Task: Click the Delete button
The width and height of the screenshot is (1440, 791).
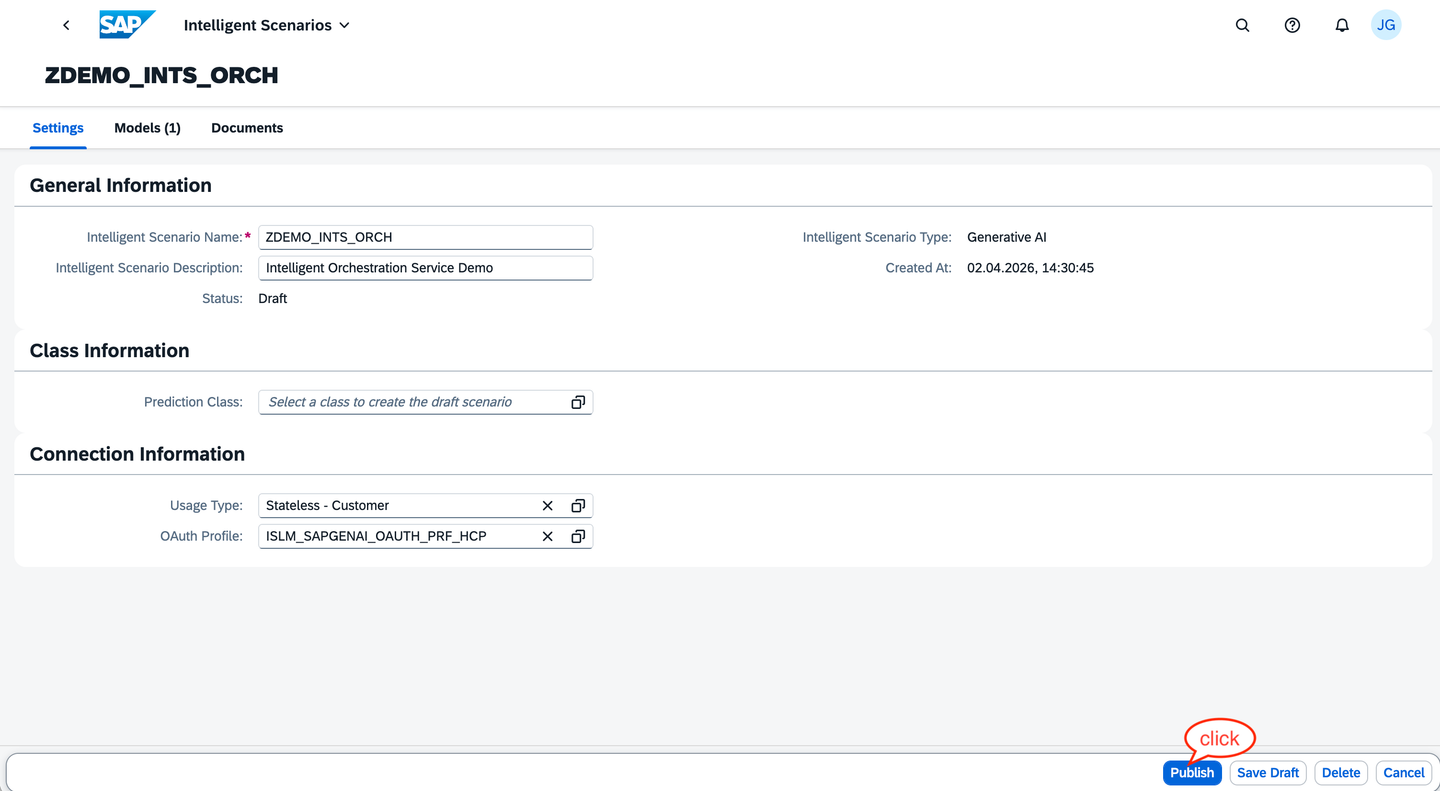Action: click(x=1341, y=773)
